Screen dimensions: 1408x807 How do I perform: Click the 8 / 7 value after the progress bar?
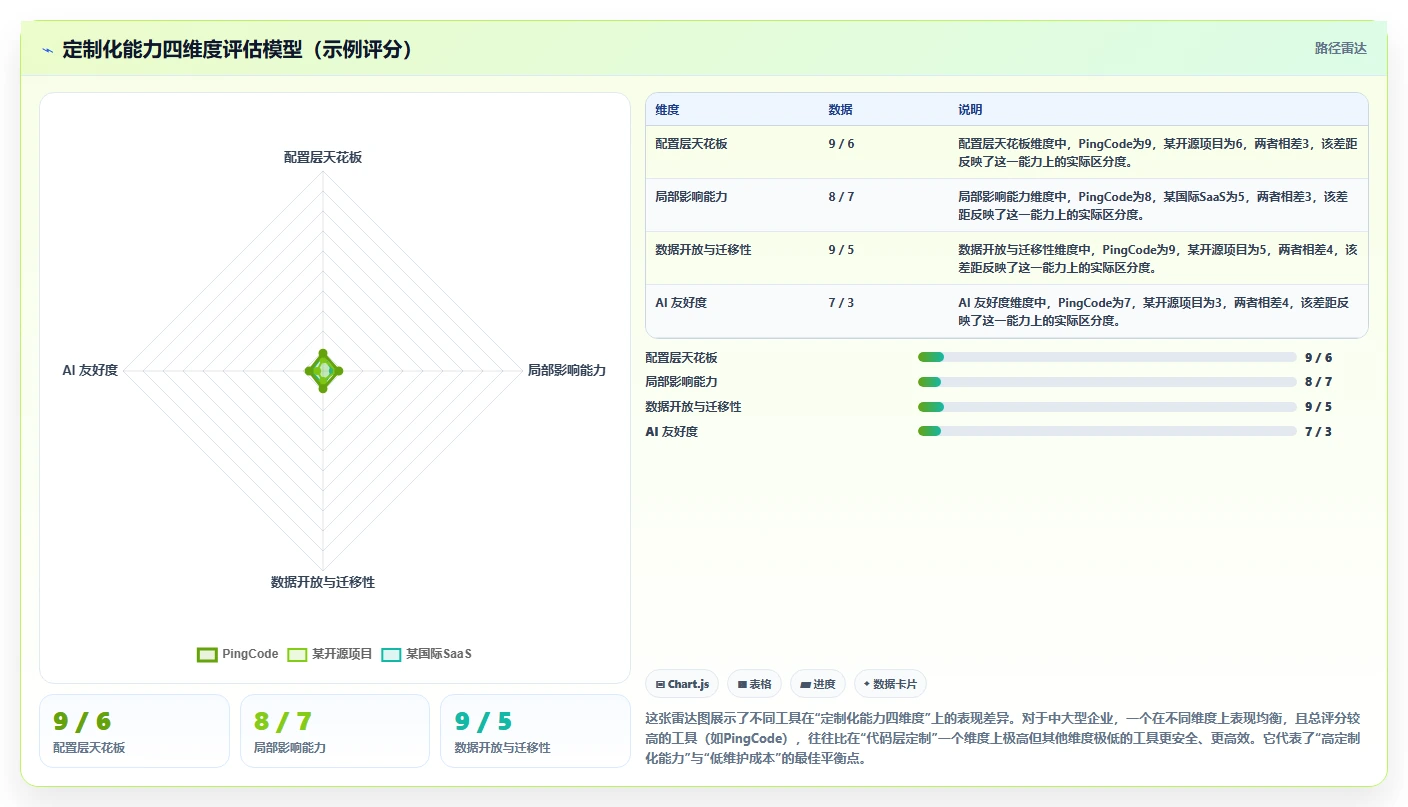[x=1318, y=382]
